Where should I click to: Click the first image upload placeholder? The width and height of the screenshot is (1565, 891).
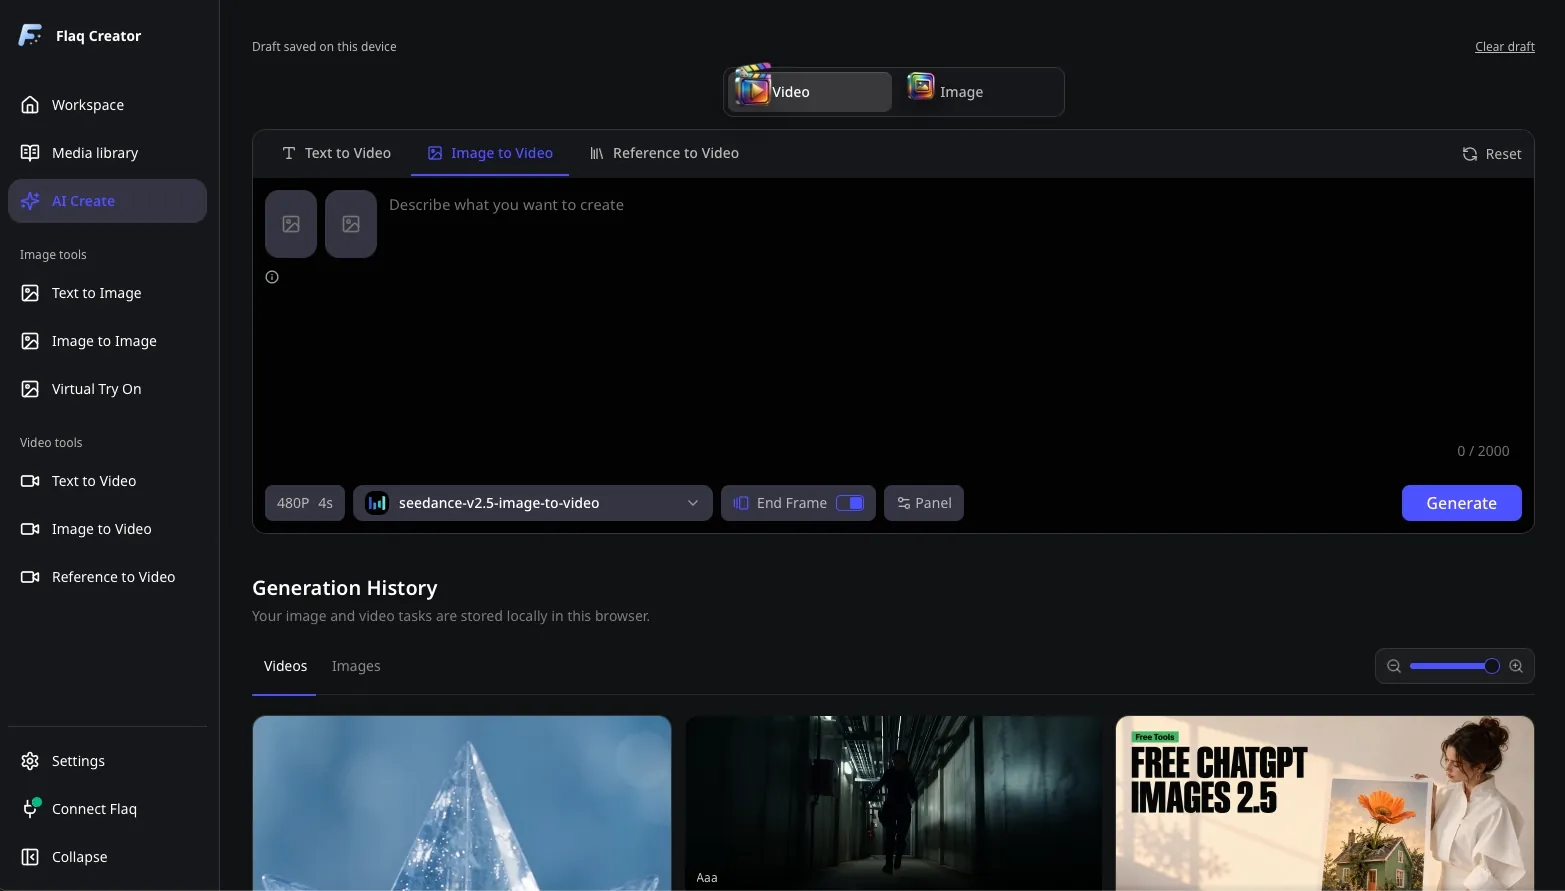tap(291, 224)
